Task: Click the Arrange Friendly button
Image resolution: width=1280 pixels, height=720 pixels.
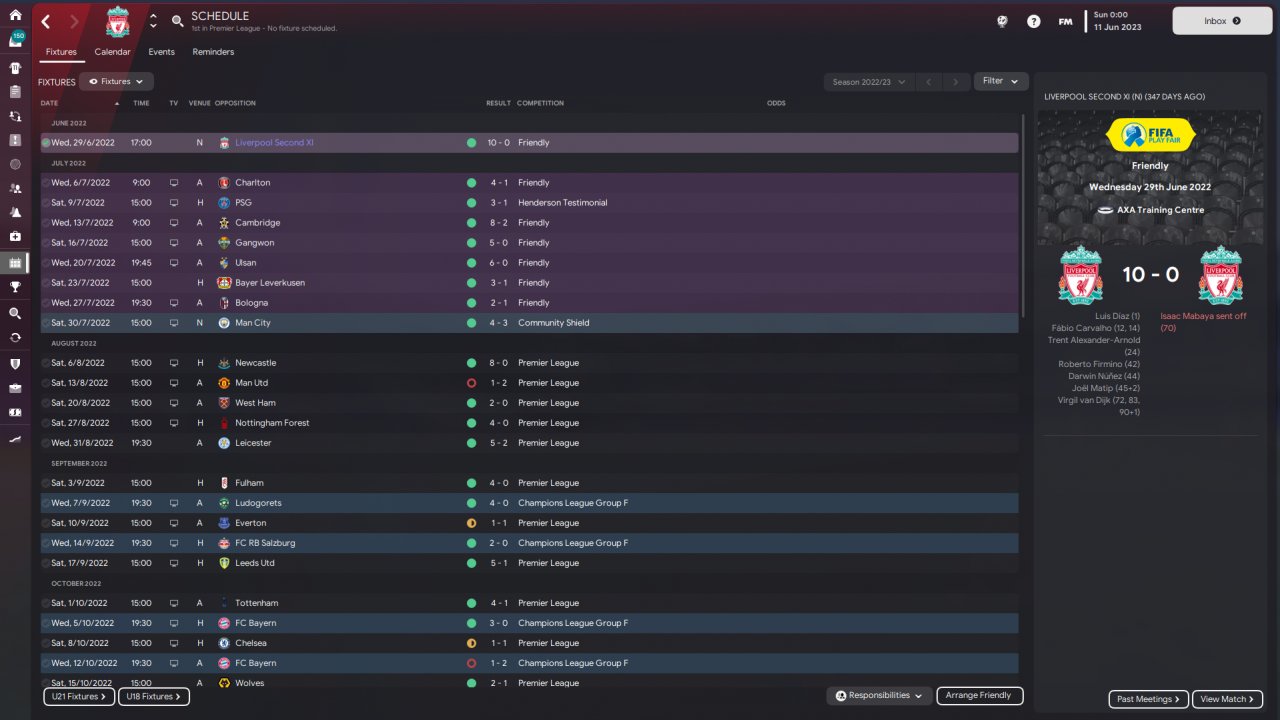Action: pos(979,696)
